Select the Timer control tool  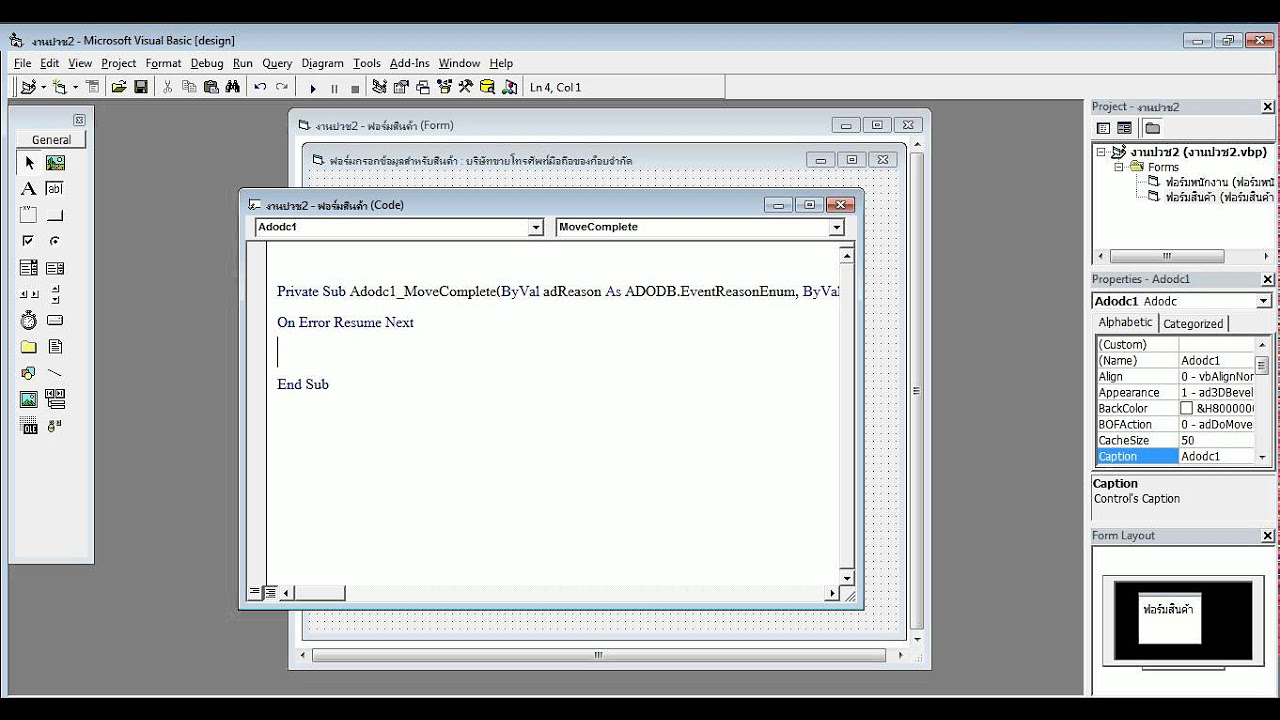[x=28, y=320]
